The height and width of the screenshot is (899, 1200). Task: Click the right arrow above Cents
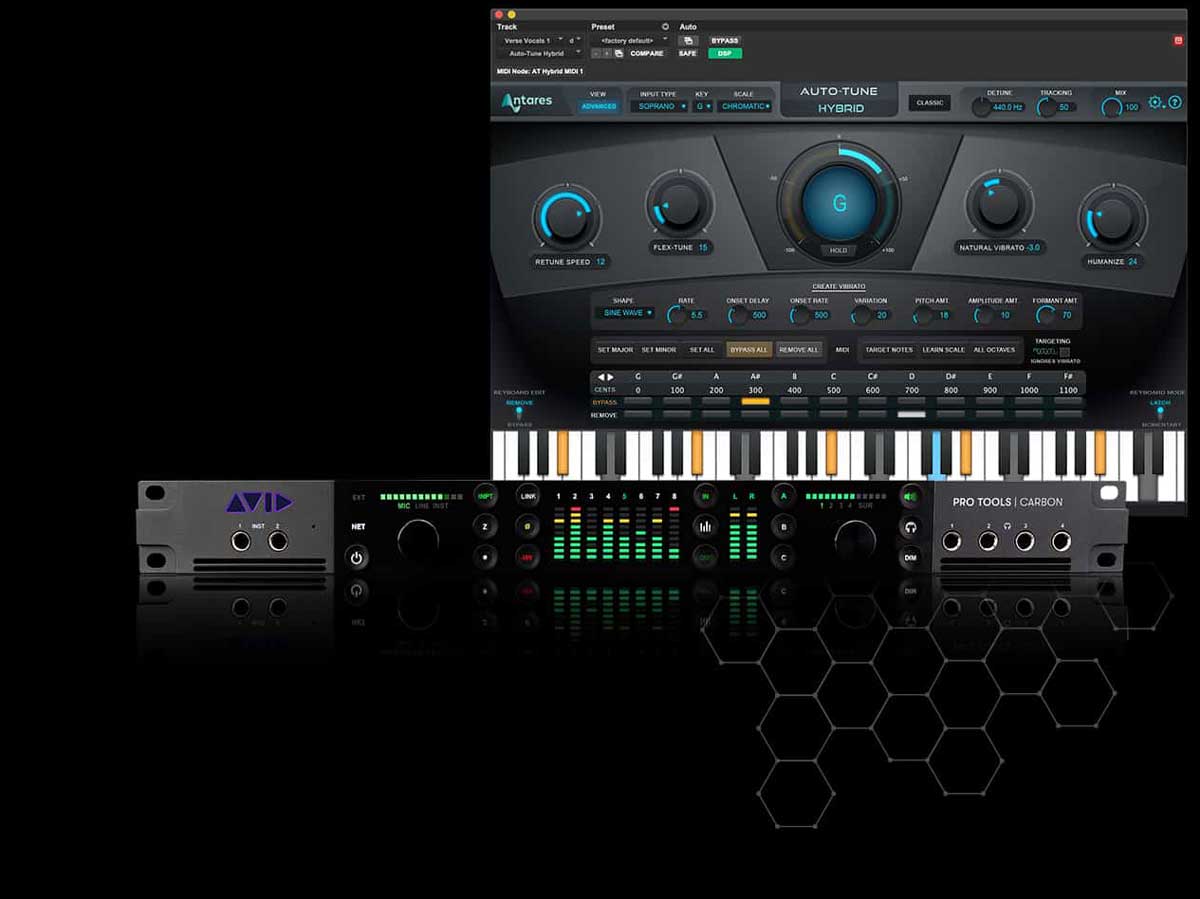611,377
